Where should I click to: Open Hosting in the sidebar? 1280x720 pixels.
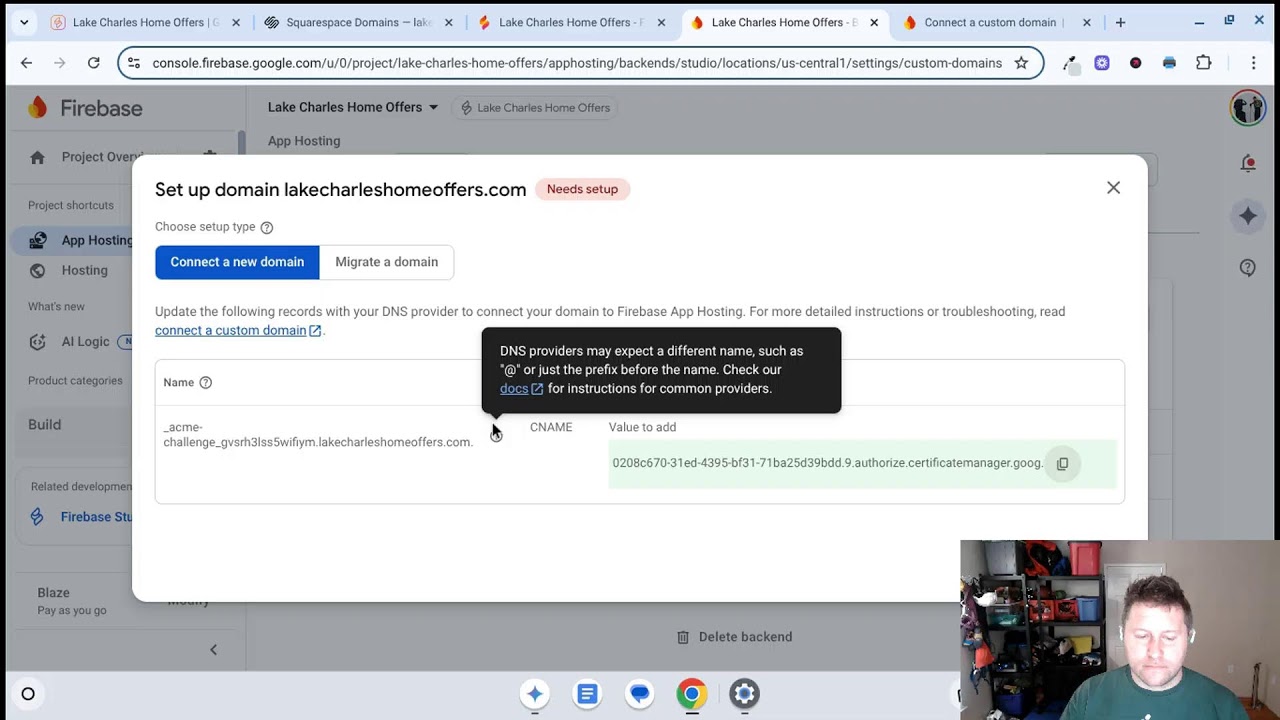pyautogui.click(x=84, y=270)
